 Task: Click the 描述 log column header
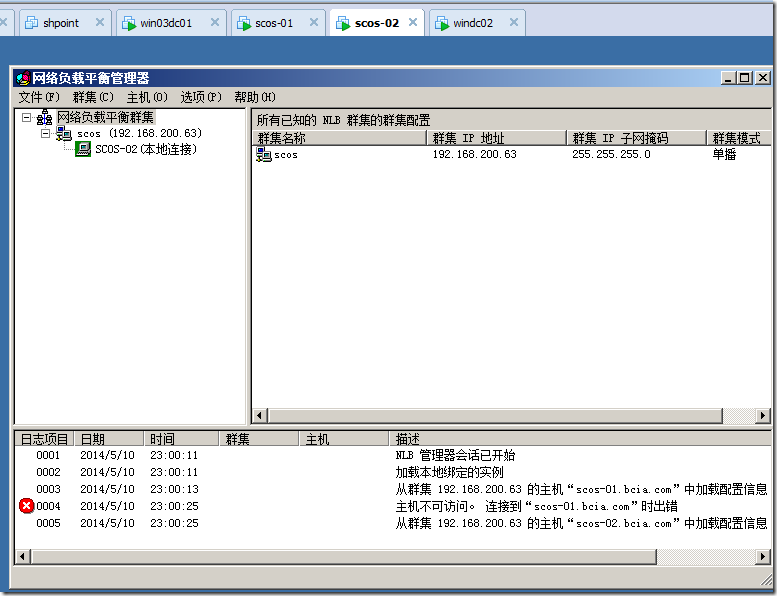click(408, 439)
